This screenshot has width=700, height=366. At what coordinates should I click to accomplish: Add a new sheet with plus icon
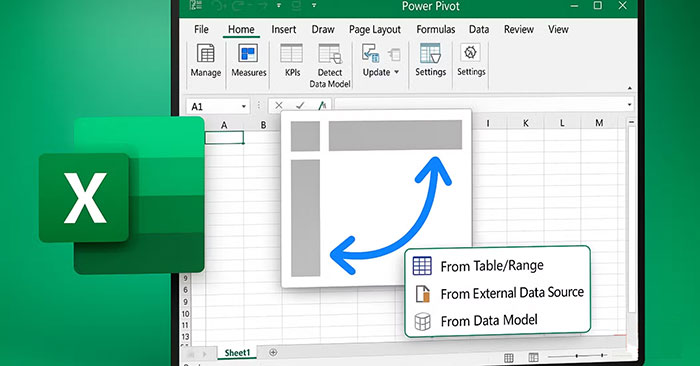point(273,353)
